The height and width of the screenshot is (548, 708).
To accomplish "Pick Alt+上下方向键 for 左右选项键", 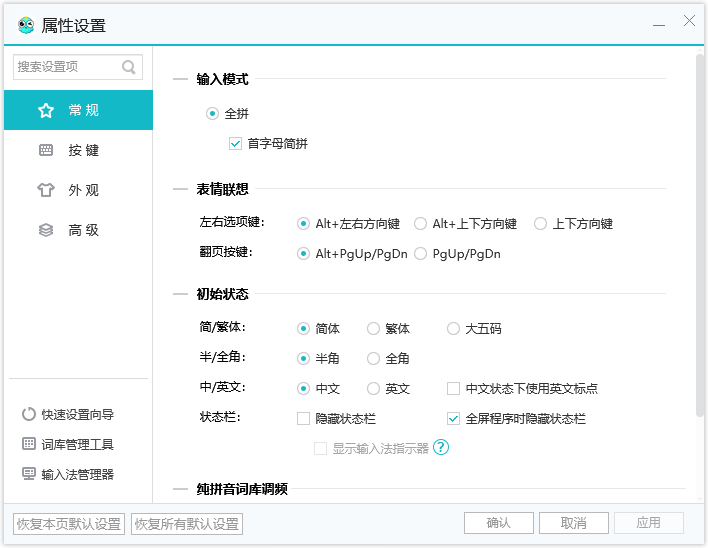I will [x=421, y=224].
